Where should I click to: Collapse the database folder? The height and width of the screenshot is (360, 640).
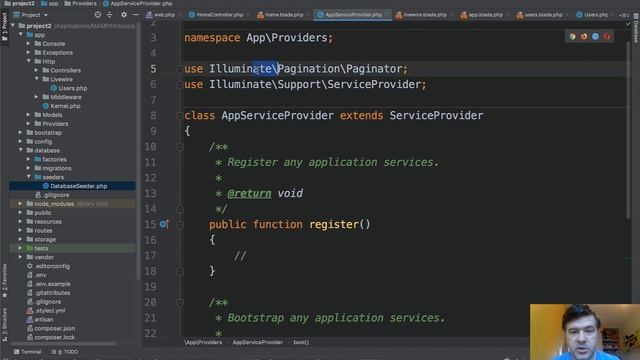(20, 150)
